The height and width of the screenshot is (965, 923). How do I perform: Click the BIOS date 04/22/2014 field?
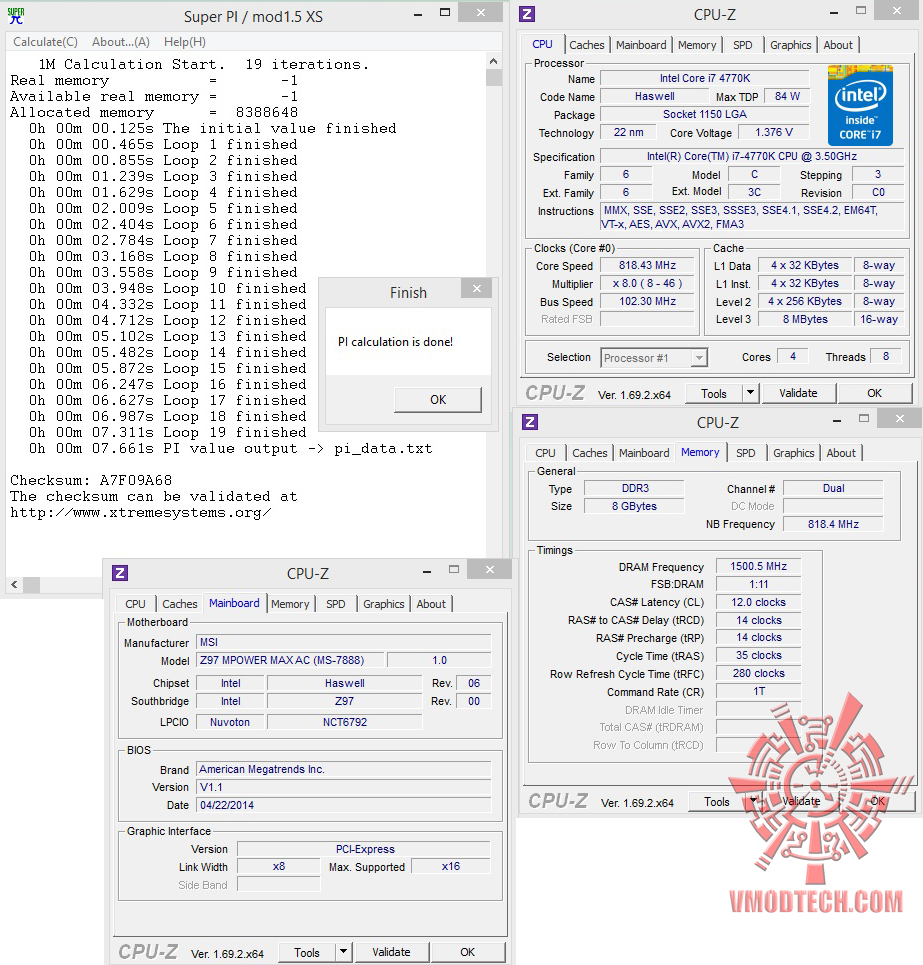[x=344, y=805]
